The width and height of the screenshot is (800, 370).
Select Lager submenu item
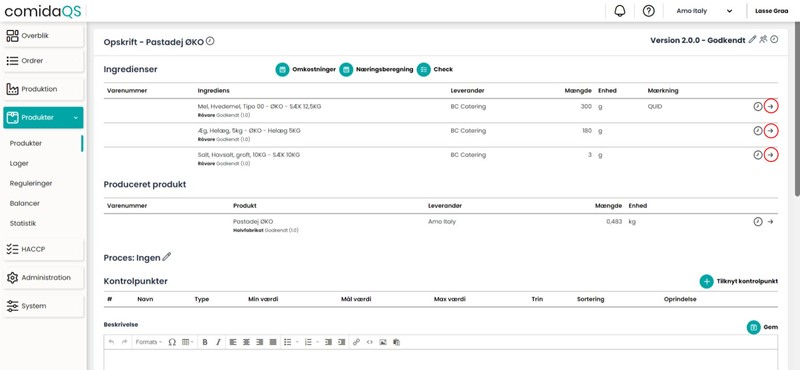[x=19, y=163]
